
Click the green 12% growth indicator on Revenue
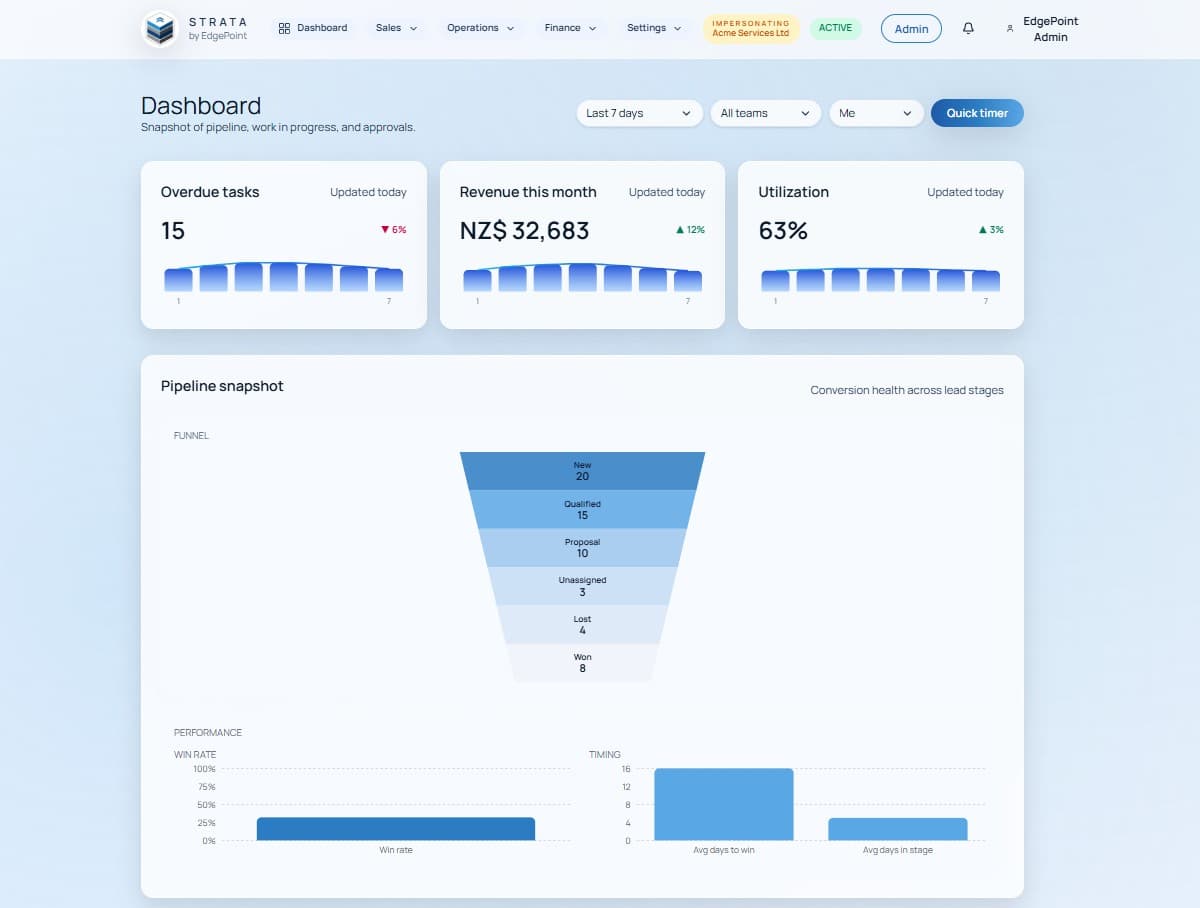pos(688,229)
